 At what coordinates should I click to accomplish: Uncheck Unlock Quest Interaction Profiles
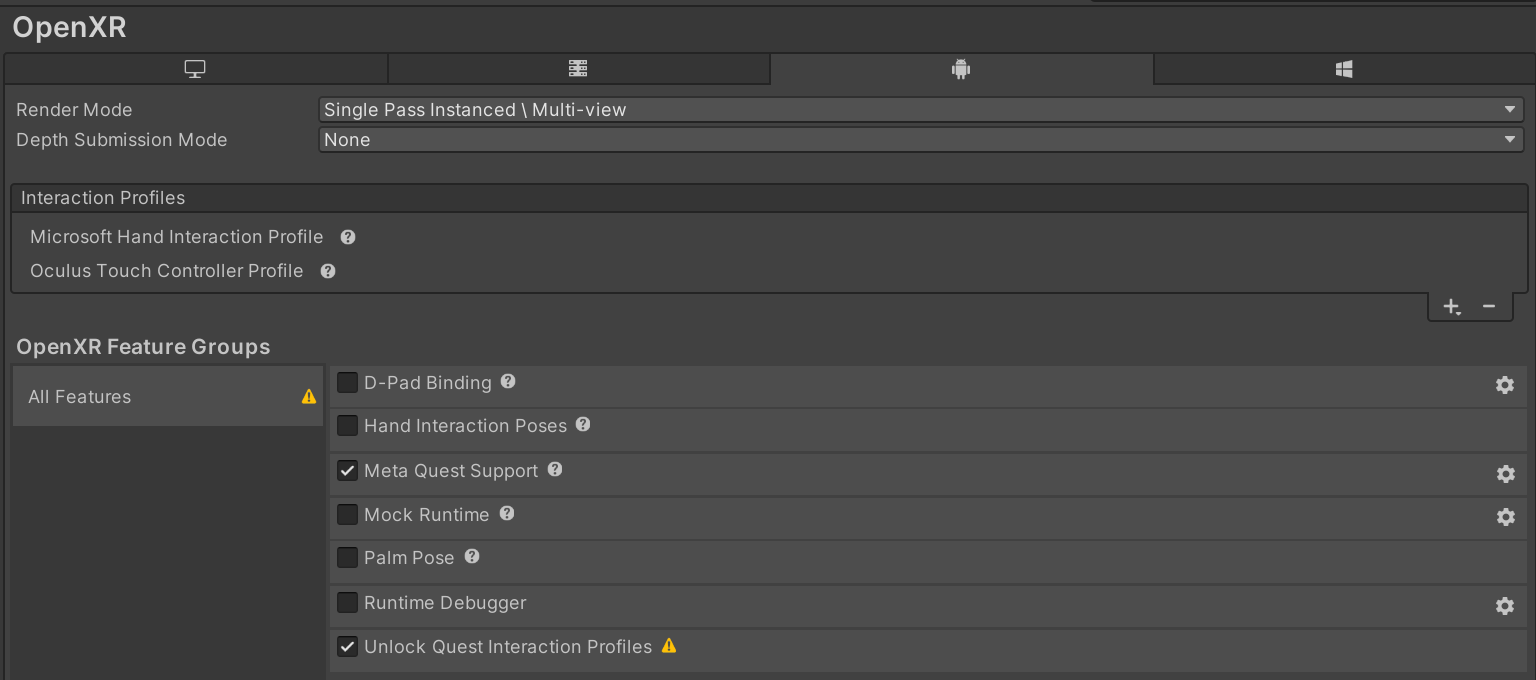pos(347,646)
